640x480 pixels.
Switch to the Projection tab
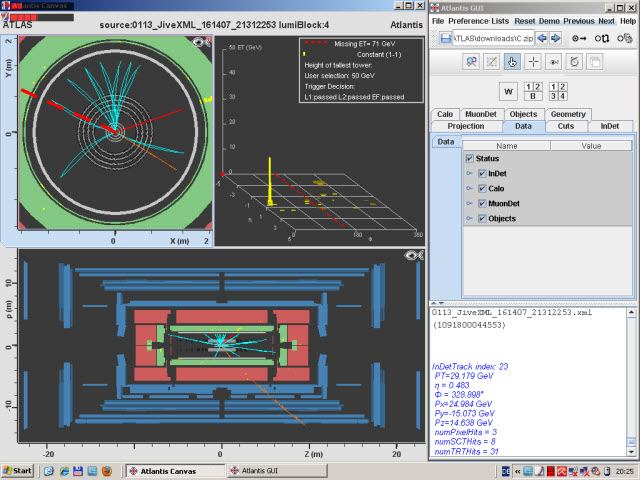click(x=466, y=126)
